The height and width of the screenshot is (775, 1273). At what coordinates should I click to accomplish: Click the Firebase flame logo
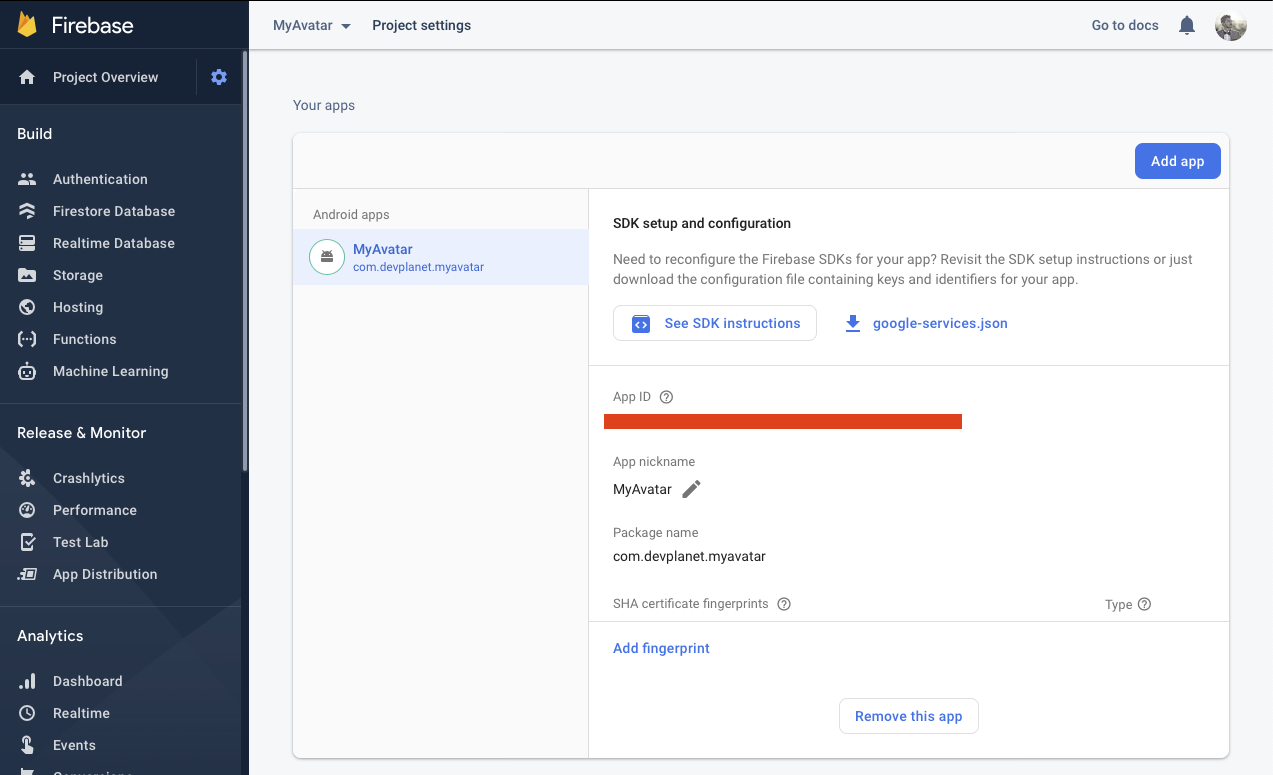tap(27, 25)
